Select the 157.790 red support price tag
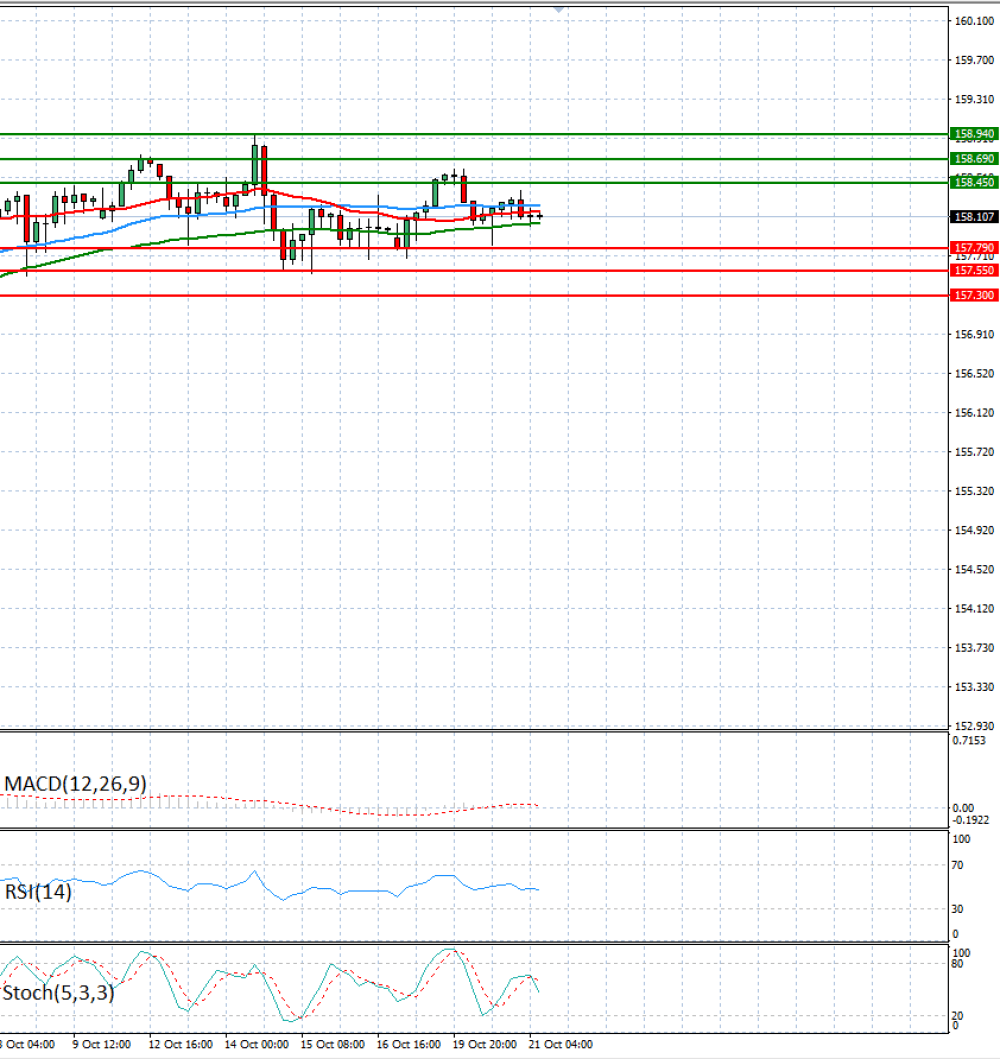The height and width of the screenshot is (1059, 1000). point(973,248)
